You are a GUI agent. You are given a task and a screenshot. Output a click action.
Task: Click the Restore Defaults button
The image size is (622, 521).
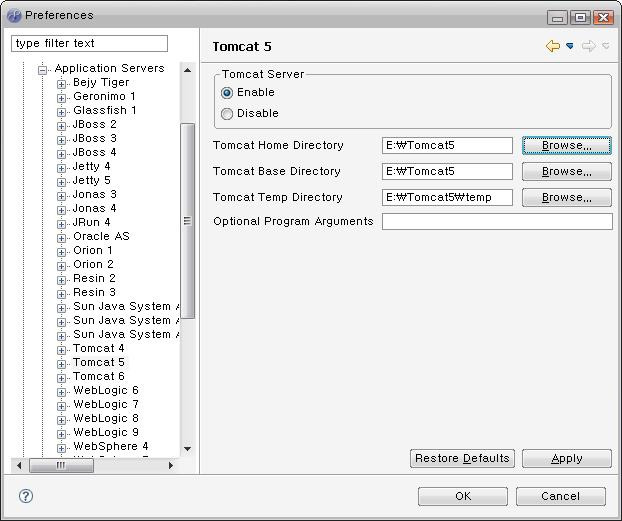[x=462, y=458]
